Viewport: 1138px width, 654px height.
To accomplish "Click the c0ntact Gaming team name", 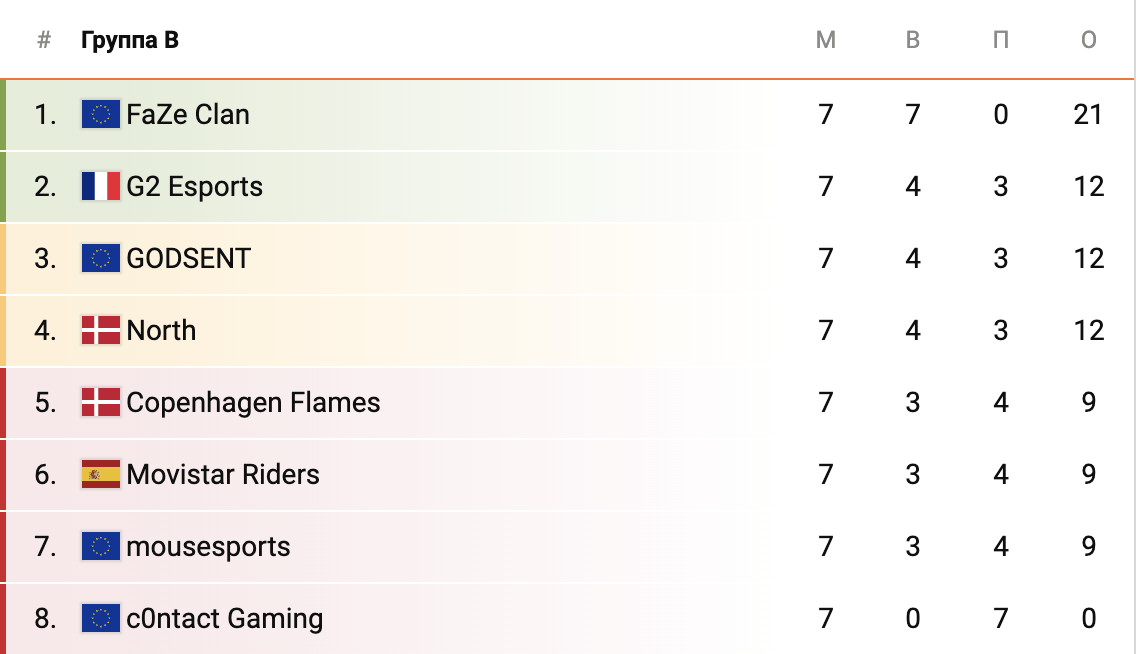I will [x=225, y=619].
